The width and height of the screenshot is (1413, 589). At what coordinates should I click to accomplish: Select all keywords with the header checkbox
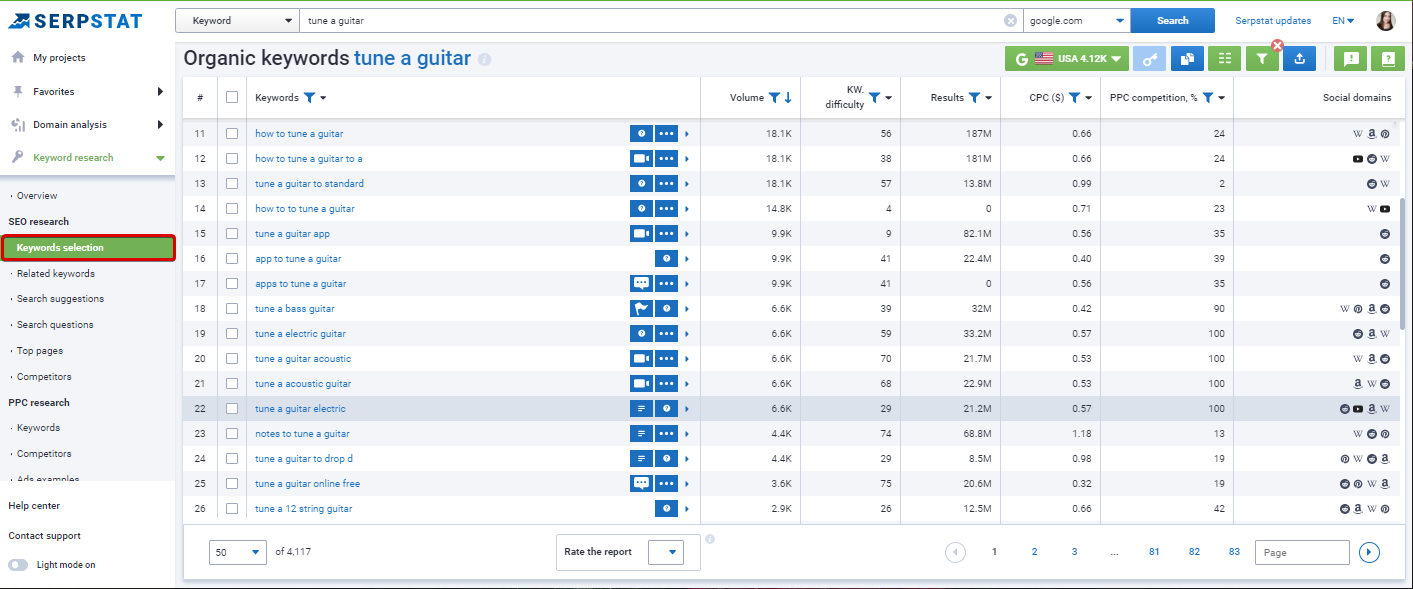[232, 97]
